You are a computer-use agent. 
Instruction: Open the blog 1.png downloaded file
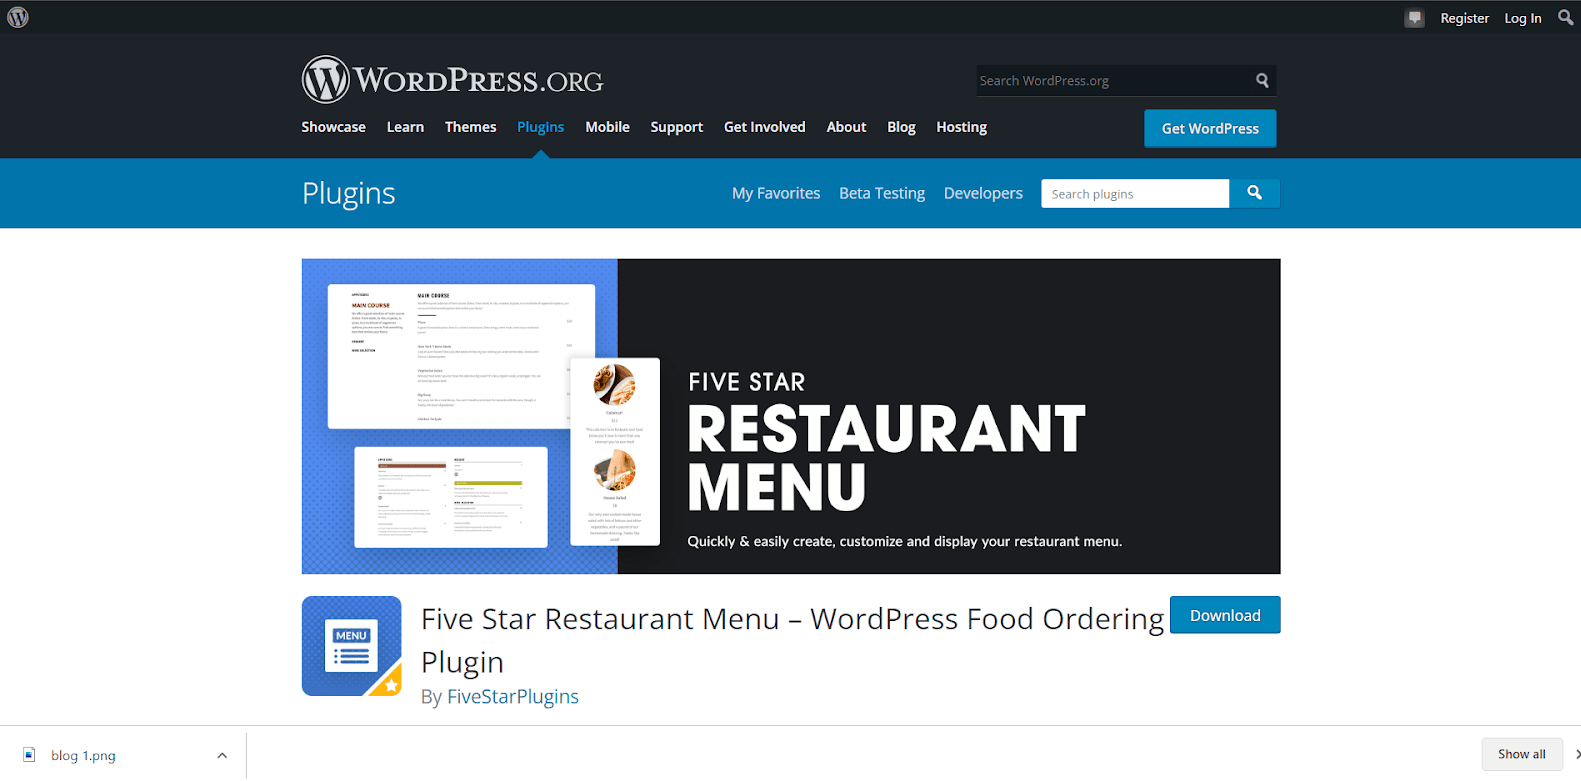(x=83, y=755)
